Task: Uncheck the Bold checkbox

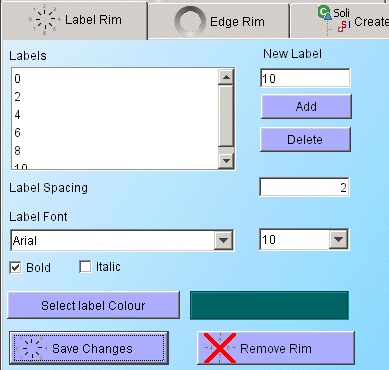Action: 16,267
